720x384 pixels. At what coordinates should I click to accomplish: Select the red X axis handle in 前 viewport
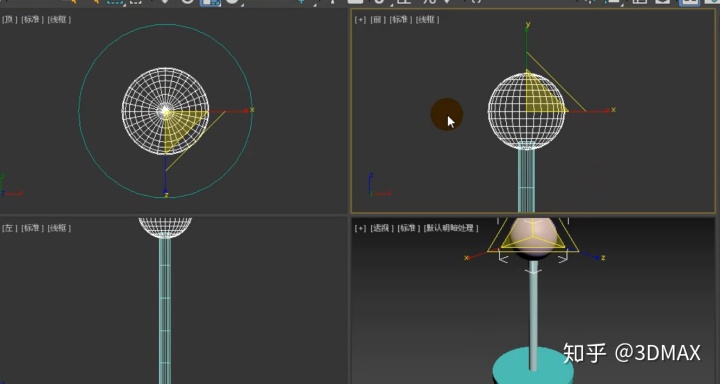tap(597, 111)
